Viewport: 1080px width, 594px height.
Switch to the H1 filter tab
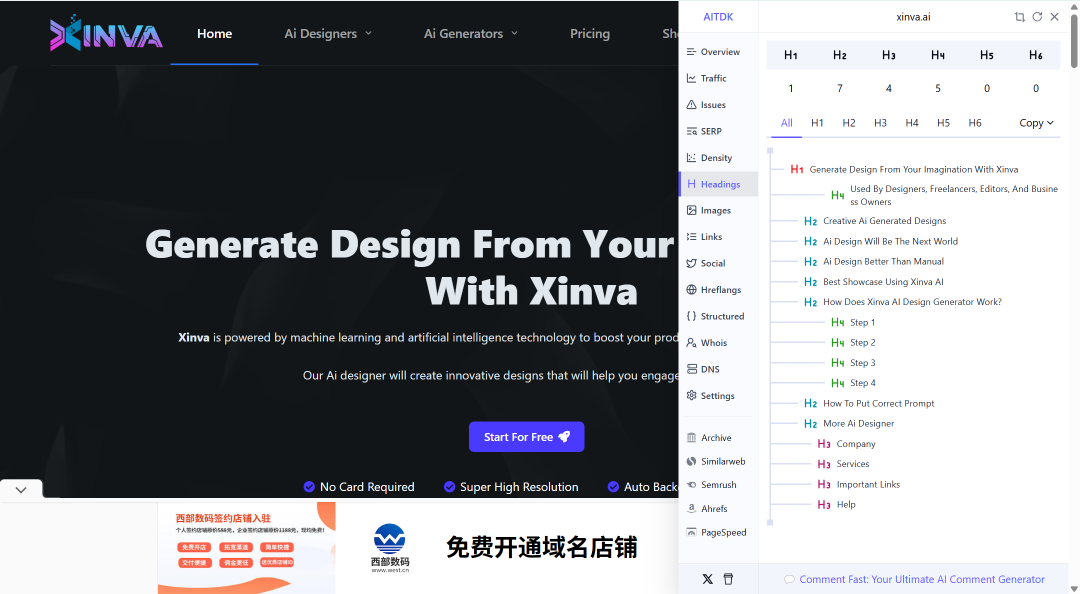[x=817, y=123]
